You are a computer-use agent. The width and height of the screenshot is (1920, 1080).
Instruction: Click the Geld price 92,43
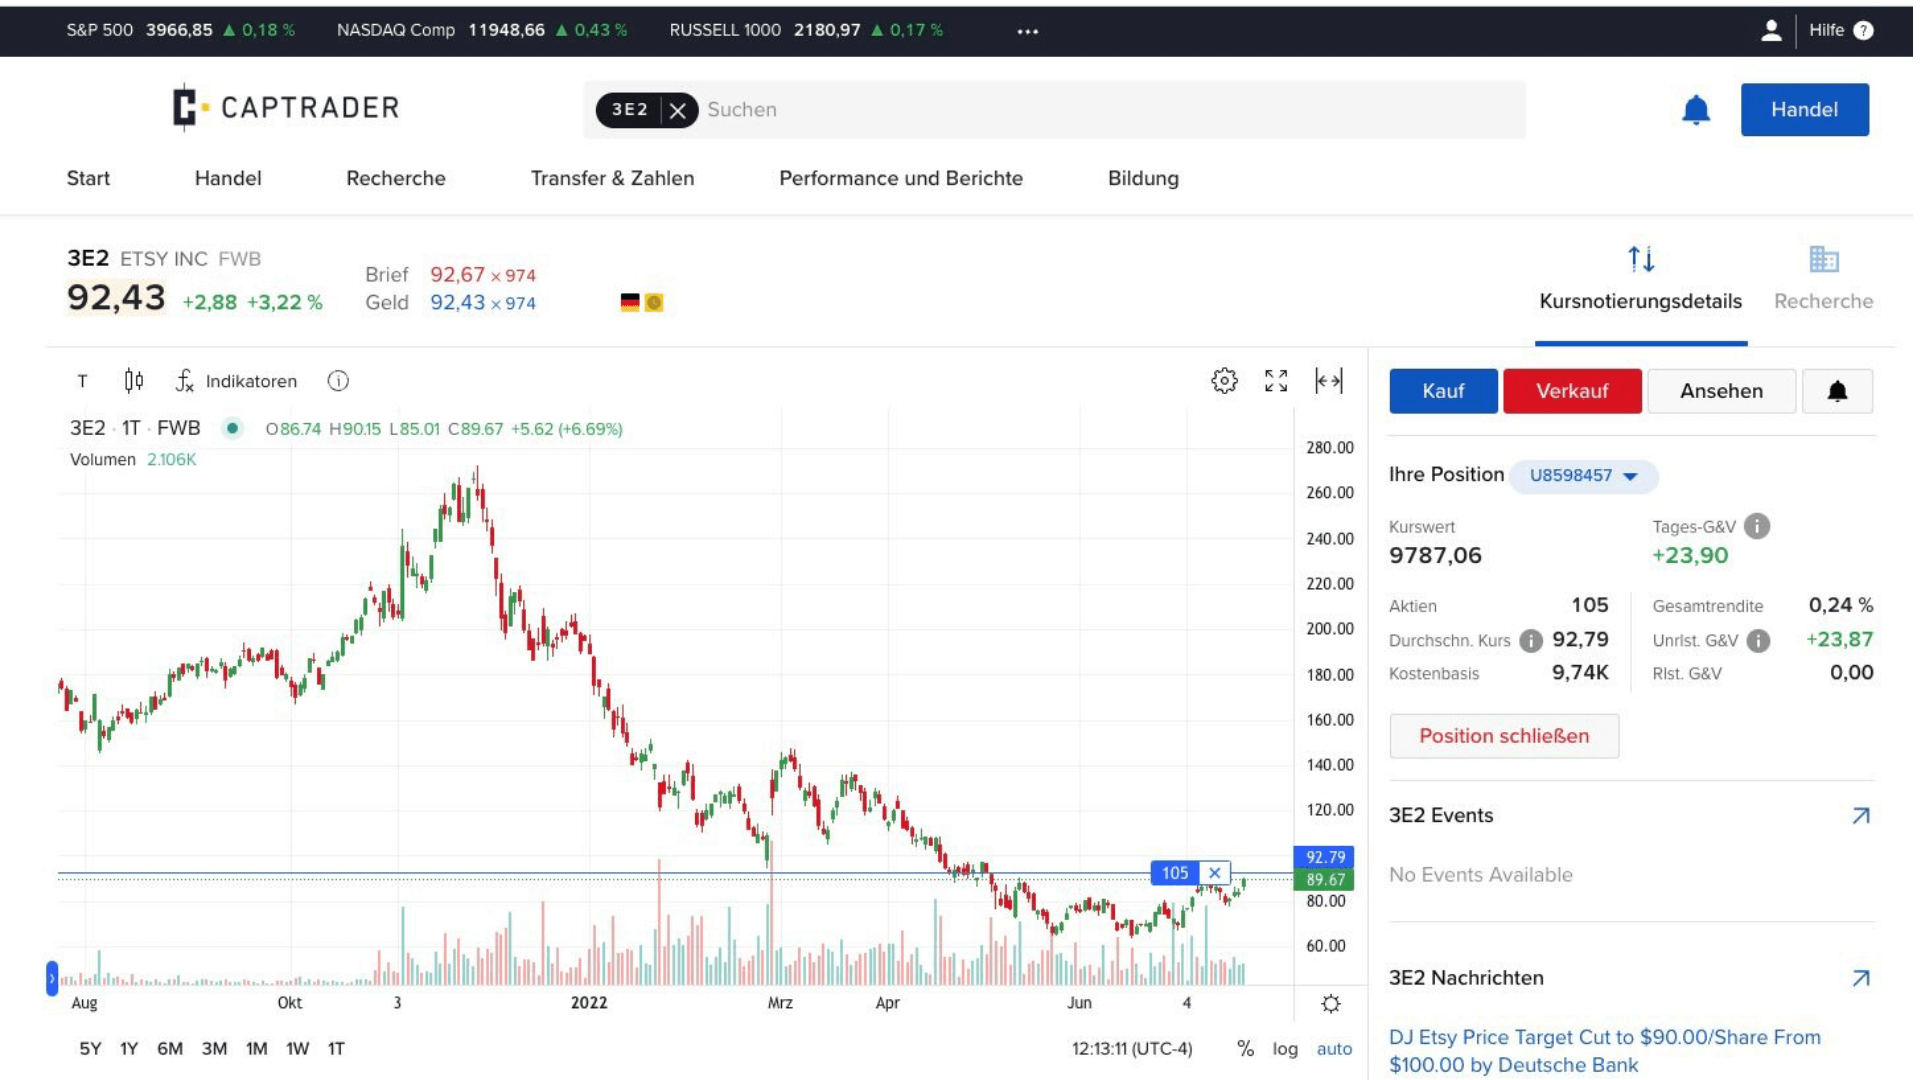point(457,302)
